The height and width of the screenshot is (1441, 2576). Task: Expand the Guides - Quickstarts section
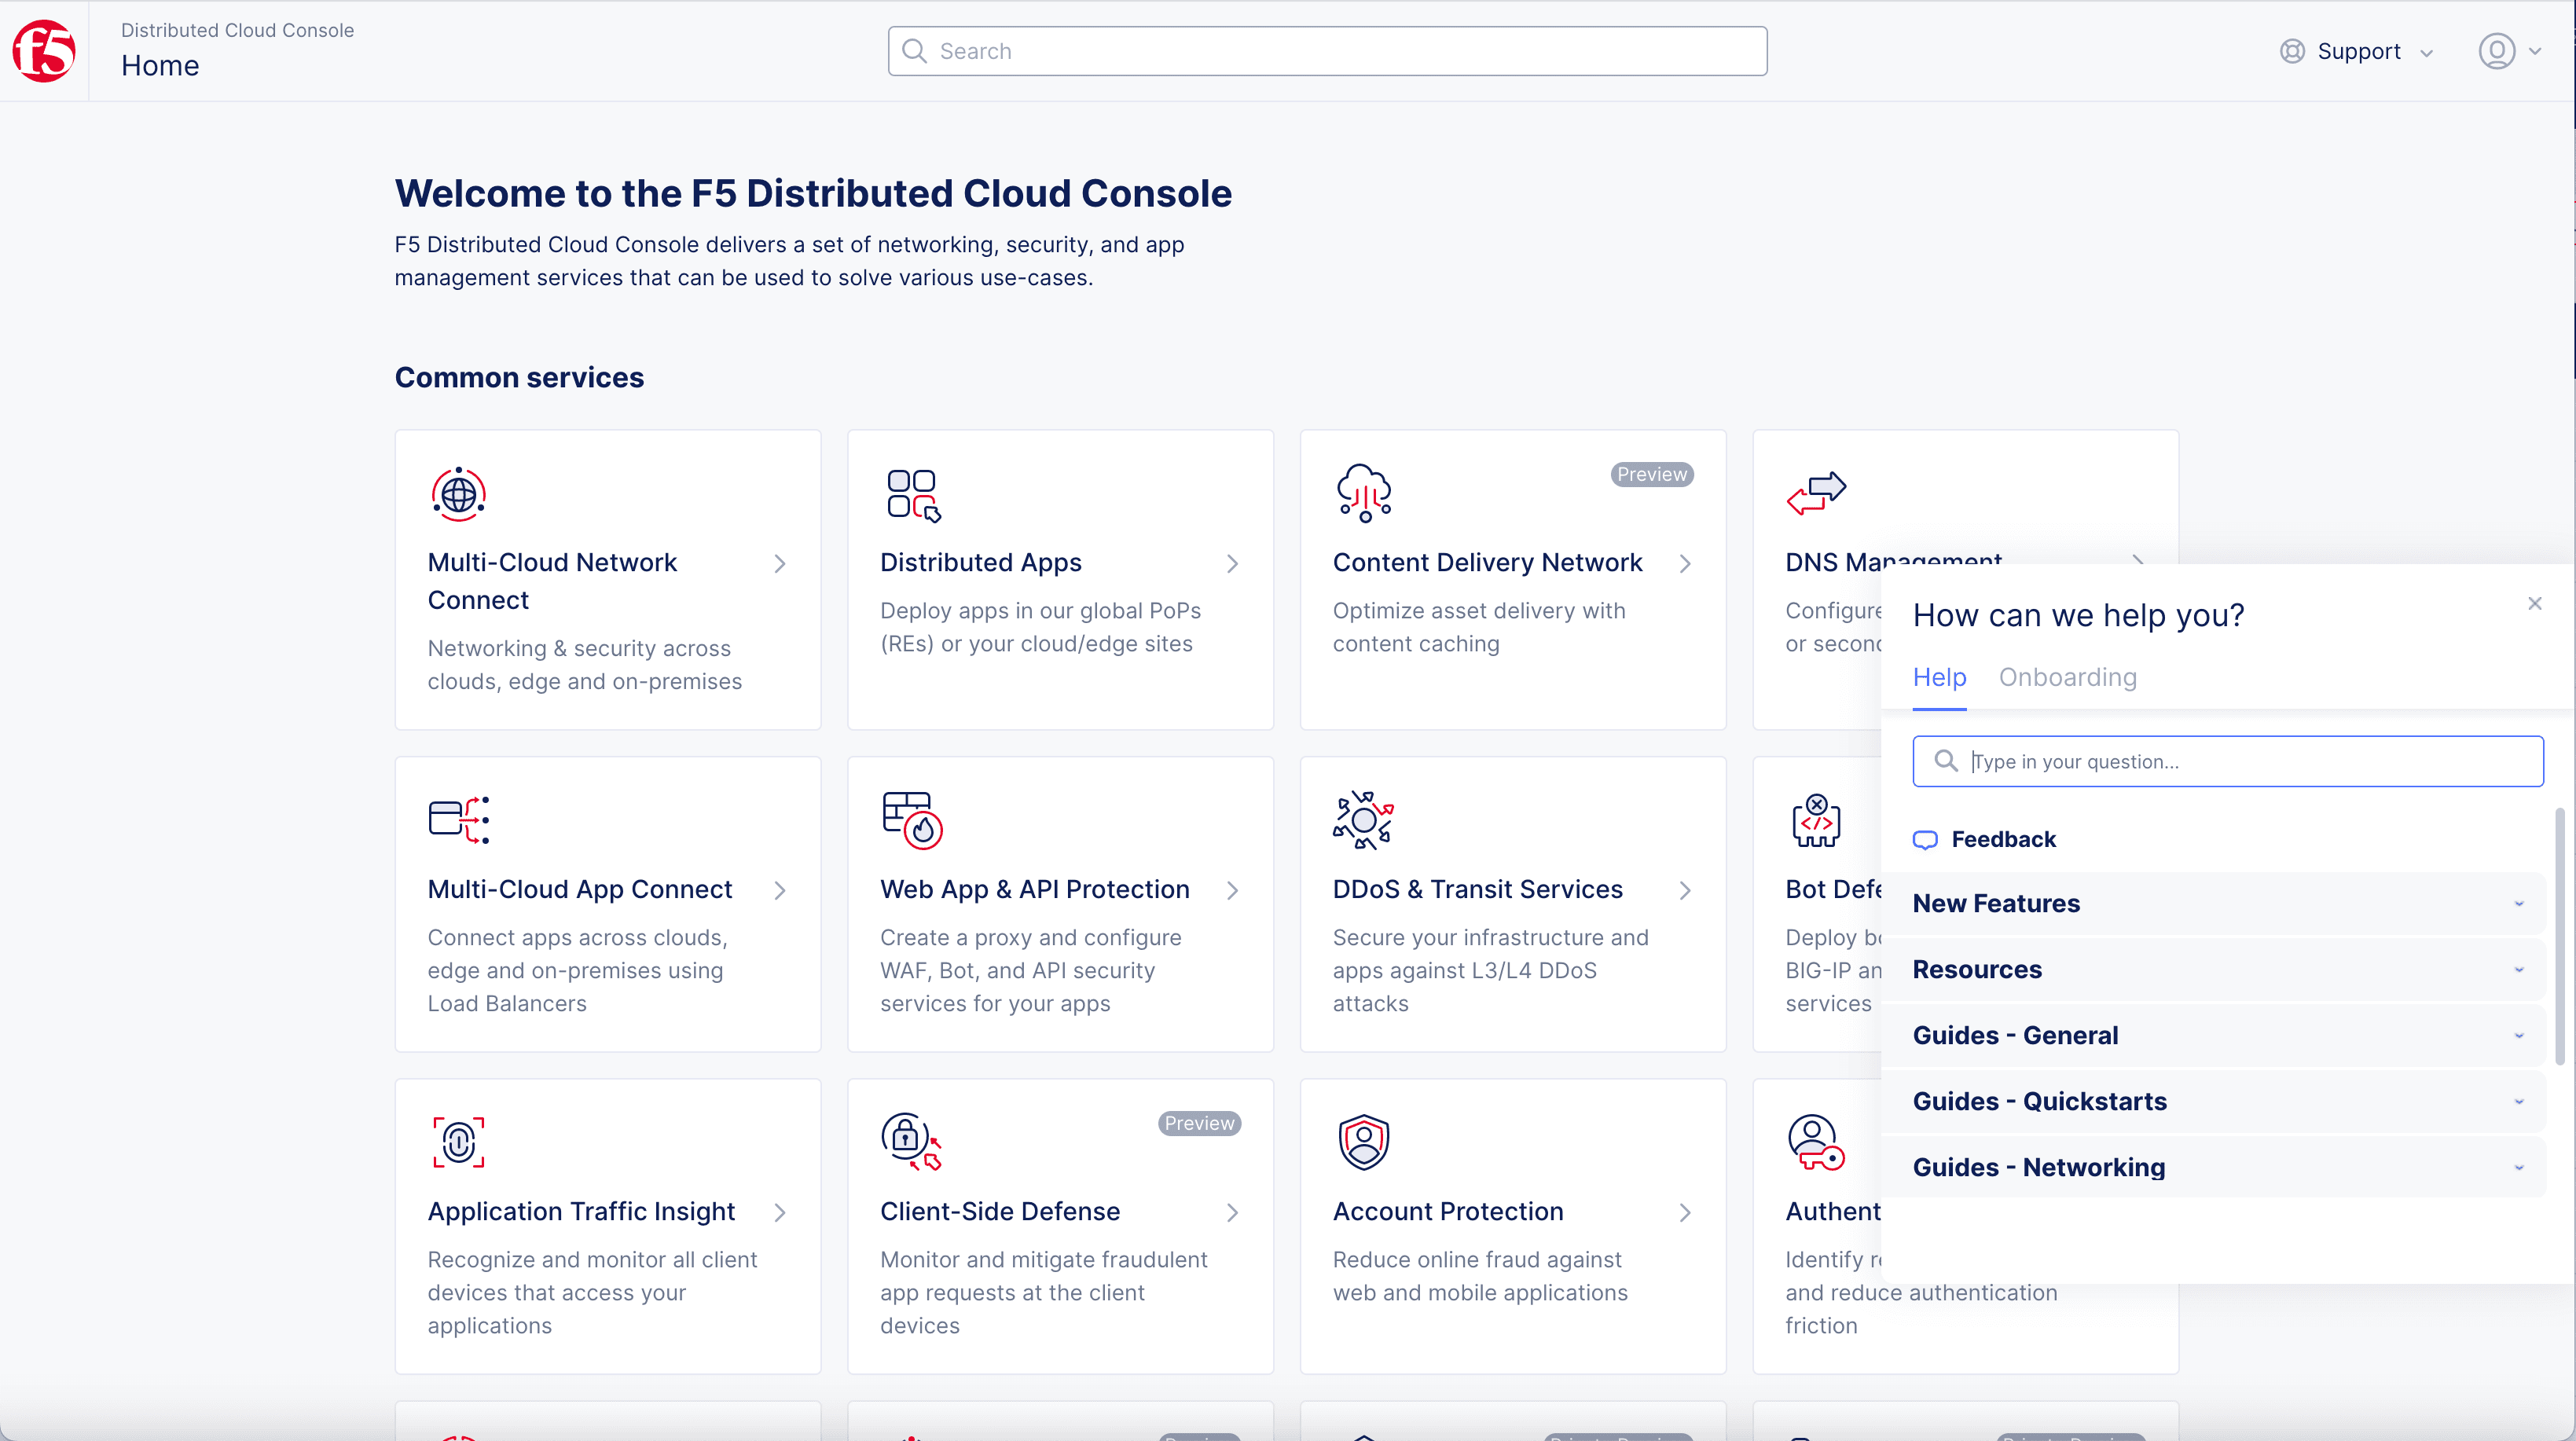(x=2220, y=1100)
